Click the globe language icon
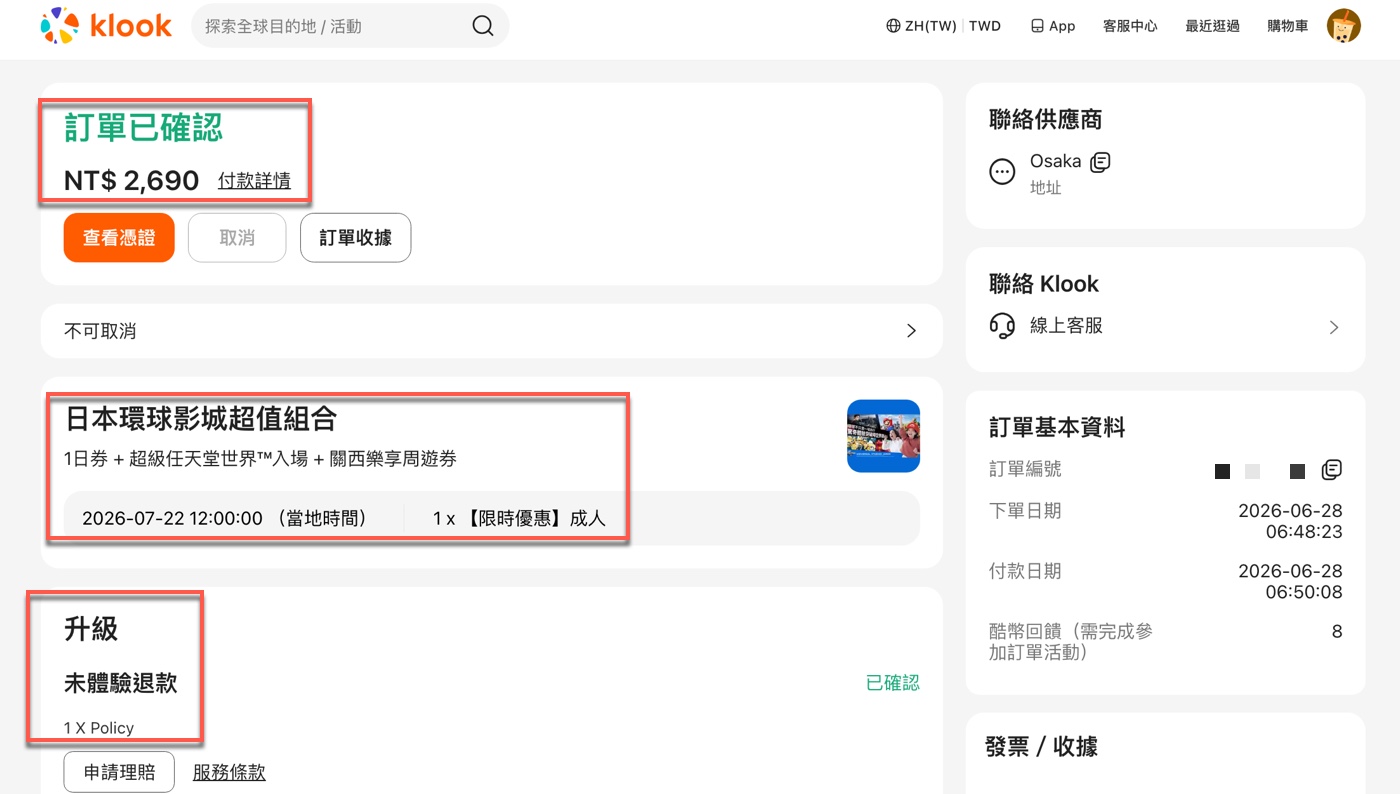1400x794 pixels. click(x=893, y=26)
